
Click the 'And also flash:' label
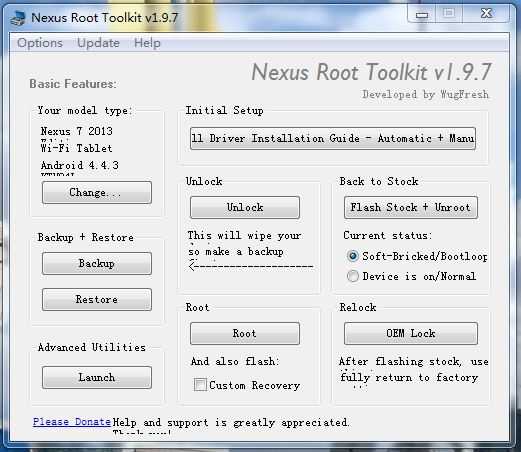235,361
